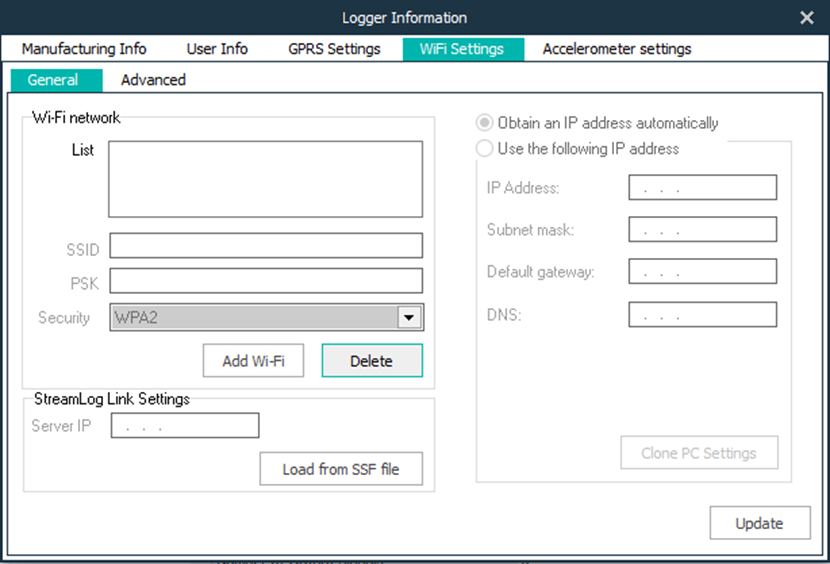Close the Logger Information dialog
Image resolution: width=830 pixels, height=564 pixels.
pyautogui.click(x=807, y=17)
